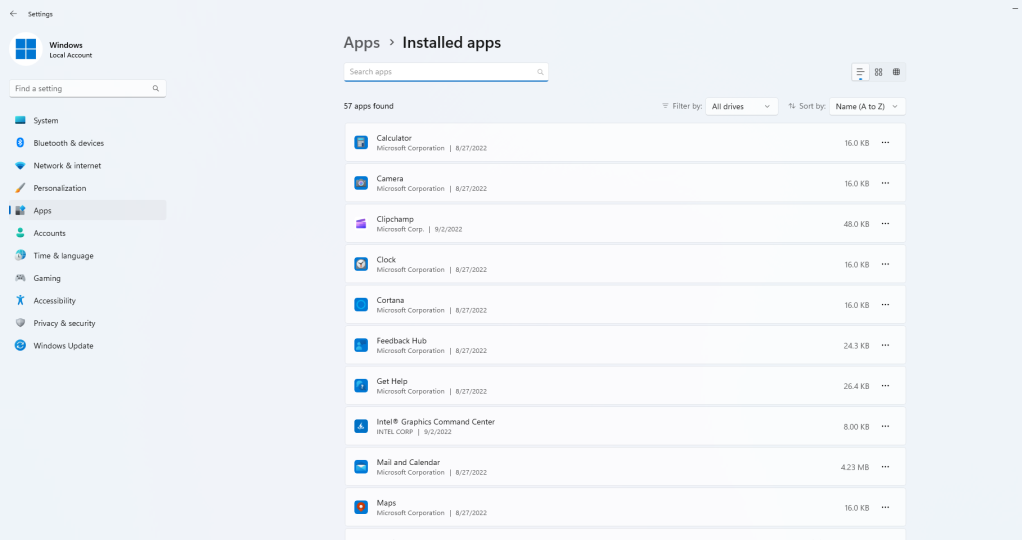Switch to grid view layout
Viewport: 1022px width, 540px height.
[x=878, y=72]
